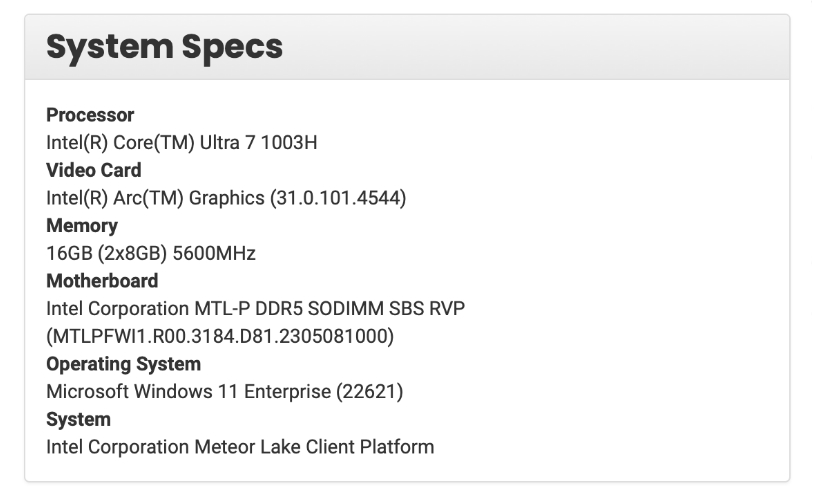Click the OS build number 22621
This screenshot has width=815, height=499.
370,392
